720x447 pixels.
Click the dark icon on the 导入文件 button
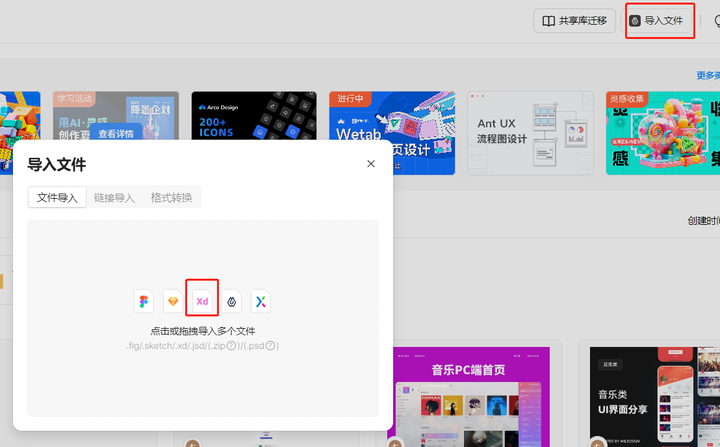click(x=635, y=21)
